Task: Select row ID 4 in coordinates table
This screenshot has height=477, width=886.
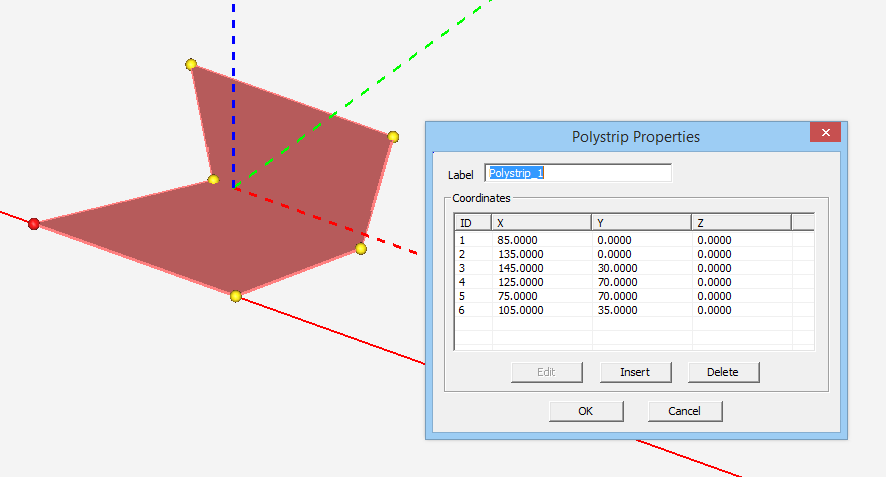Action: click(462, 282)
